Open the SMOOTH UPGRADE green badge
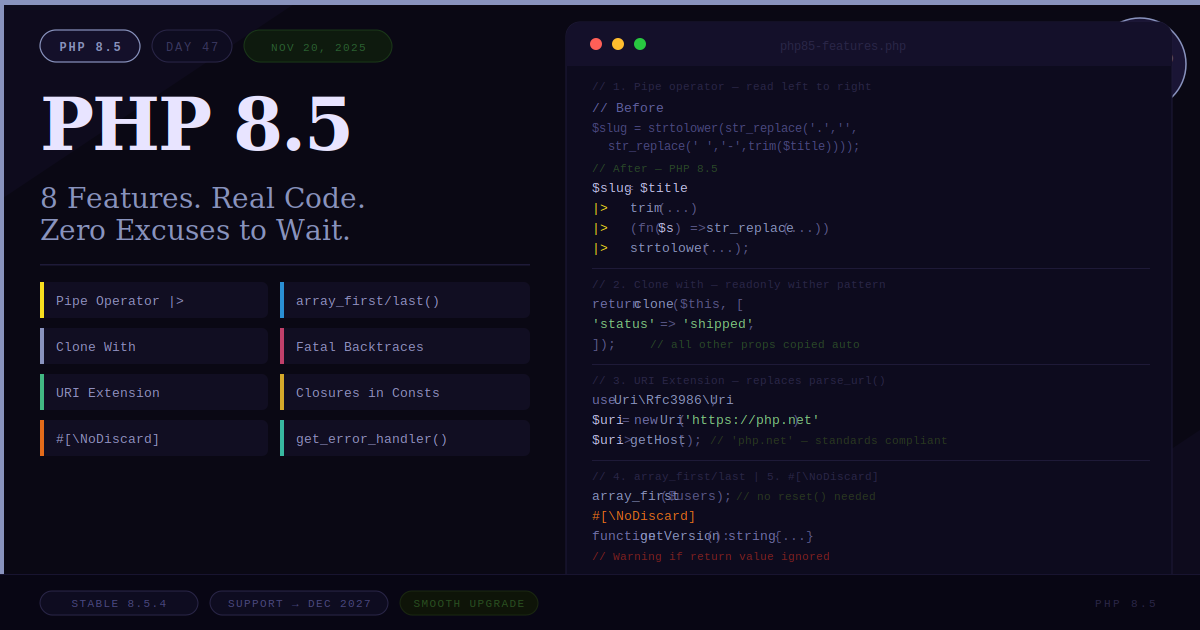Image resolution: width=1200 pixels, height=630 pixels. 468,603
